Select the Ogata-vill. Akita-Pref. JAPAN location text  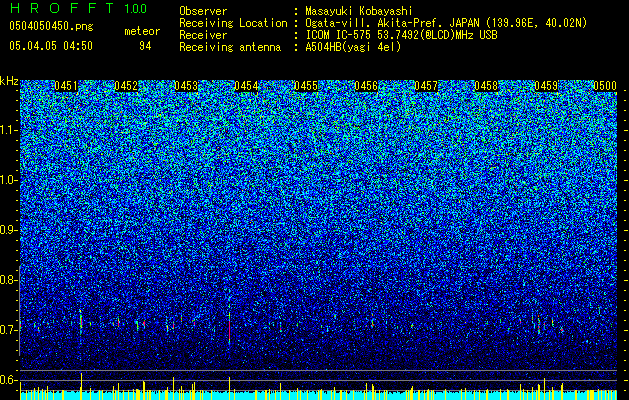coord(446,23)
